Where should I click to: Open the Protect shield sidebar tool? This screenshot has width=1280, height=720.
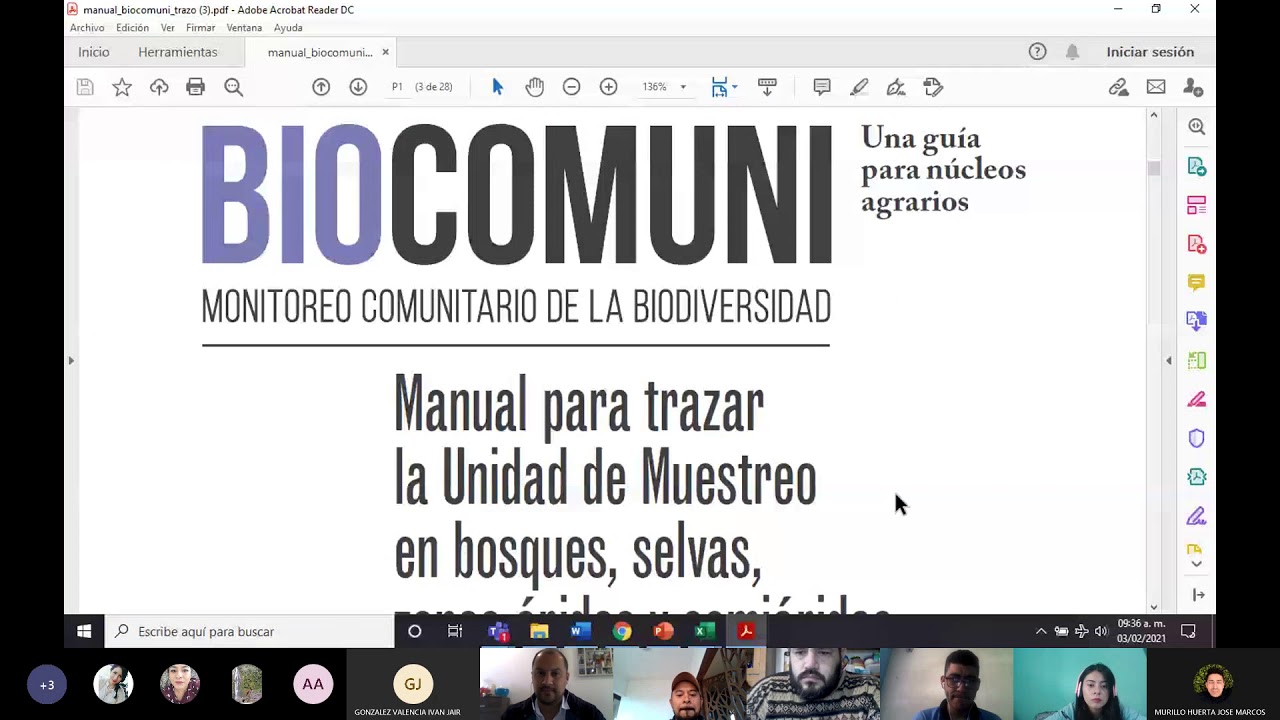[1196, 438]
